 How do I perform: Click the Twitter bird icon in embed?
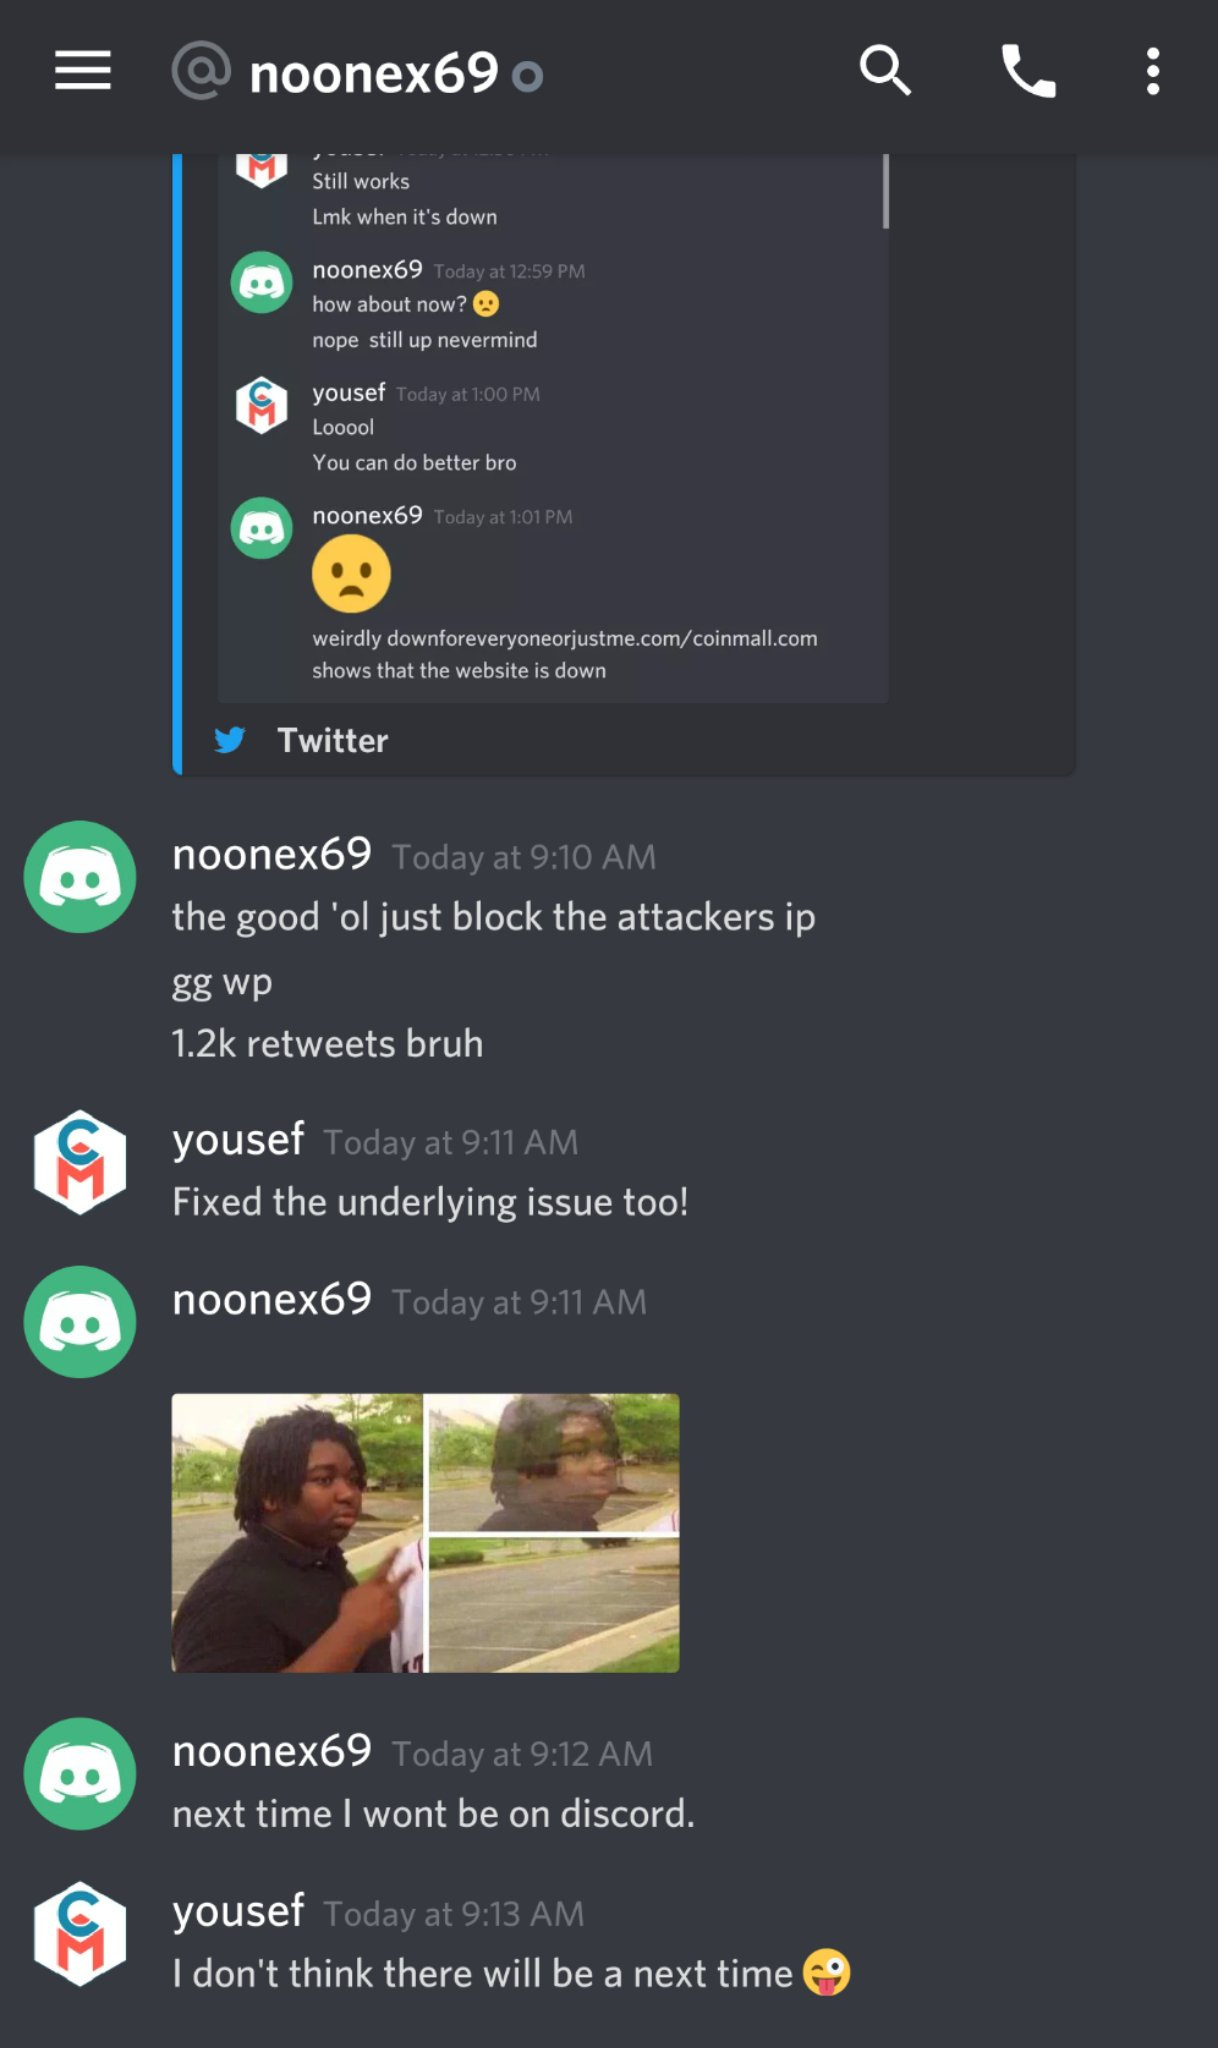[x=230, y=740]
